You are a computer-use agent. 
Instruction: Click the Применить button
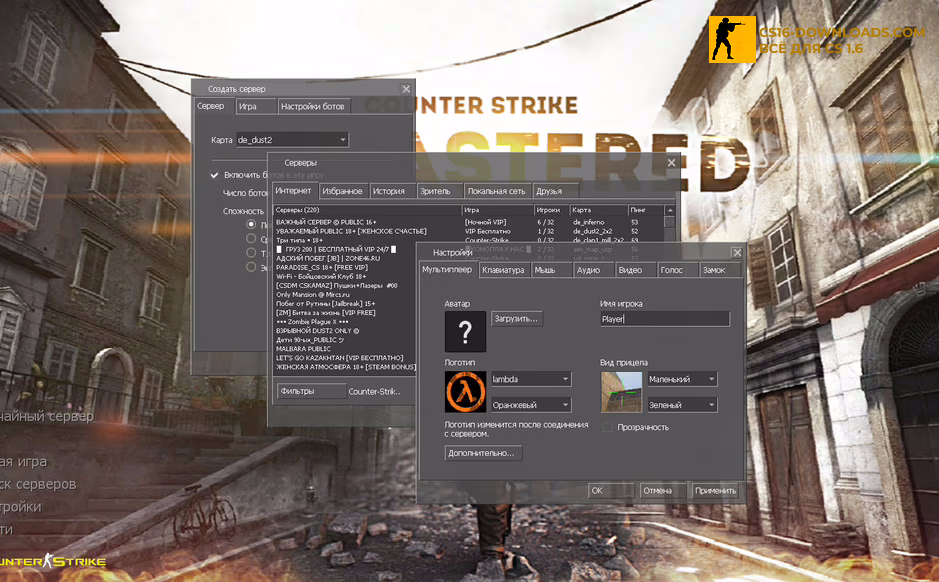715,490
